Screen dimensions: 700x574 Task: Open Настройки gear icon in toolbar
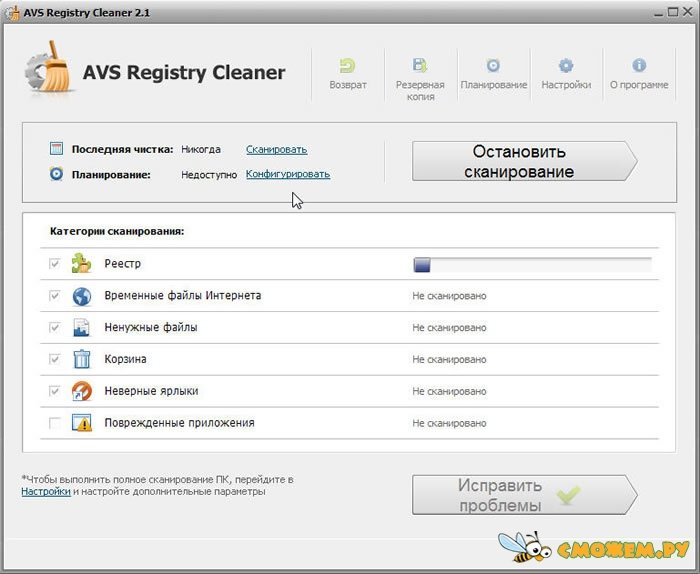click(566, 66)
